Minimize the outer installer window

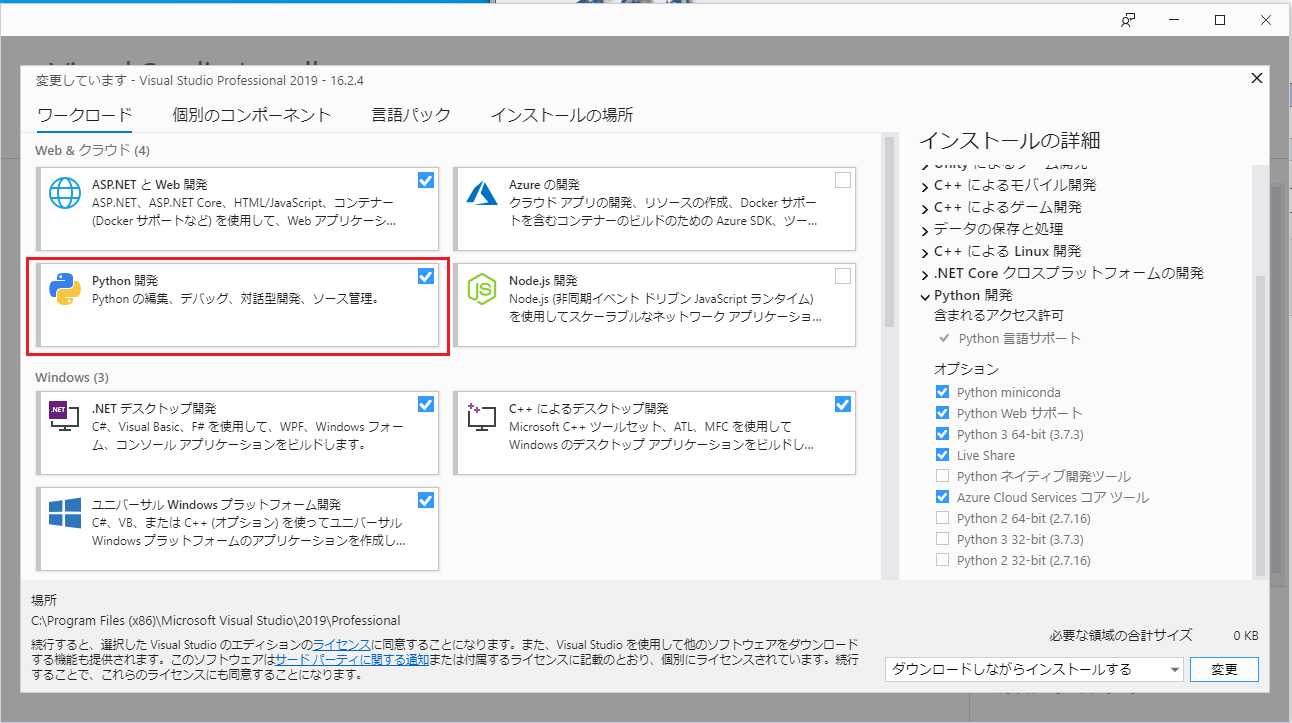[x=1174, y=20]
